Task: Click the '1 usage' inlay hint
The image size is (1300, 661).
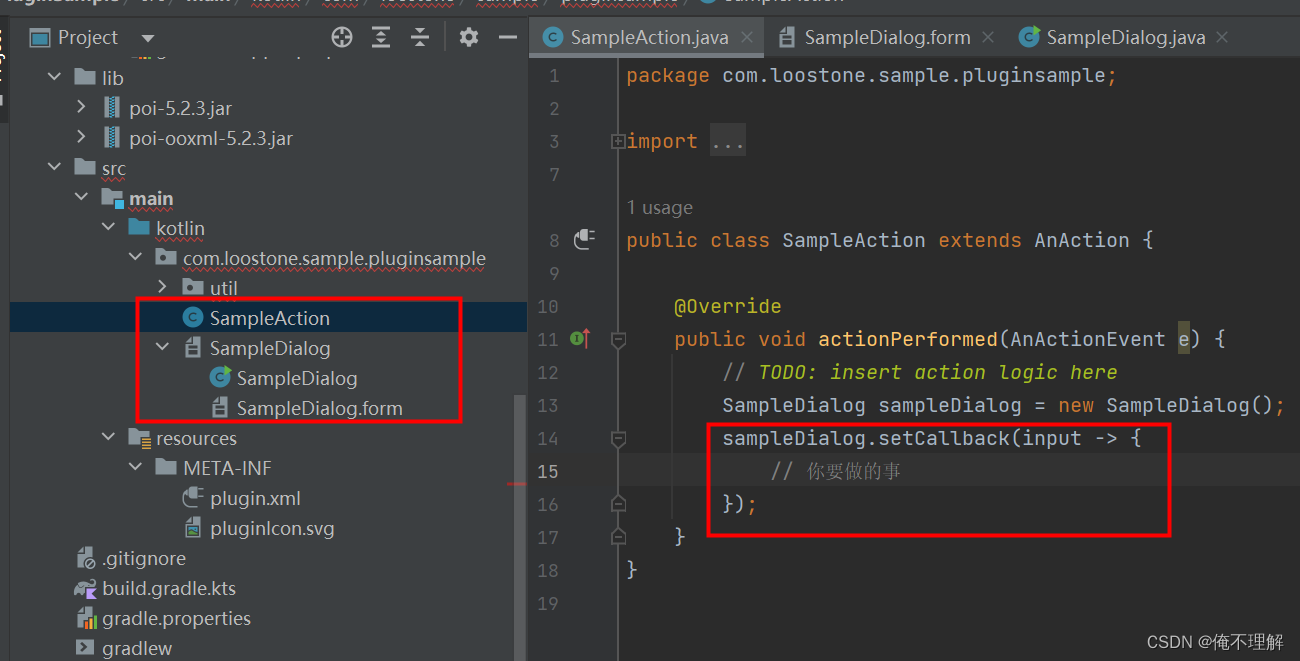Action: tap(659, 208)
